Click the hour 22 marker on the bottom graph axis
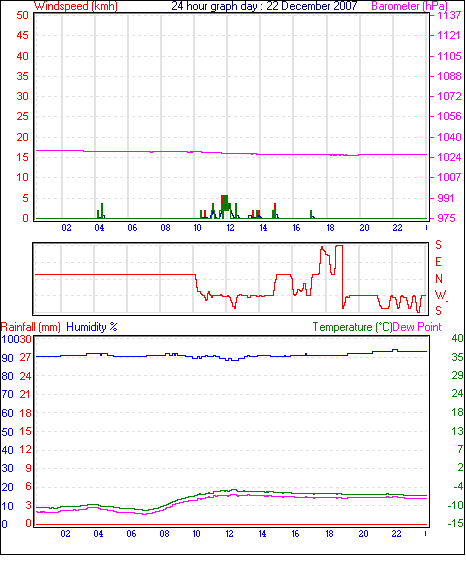 tap(396, 534)
